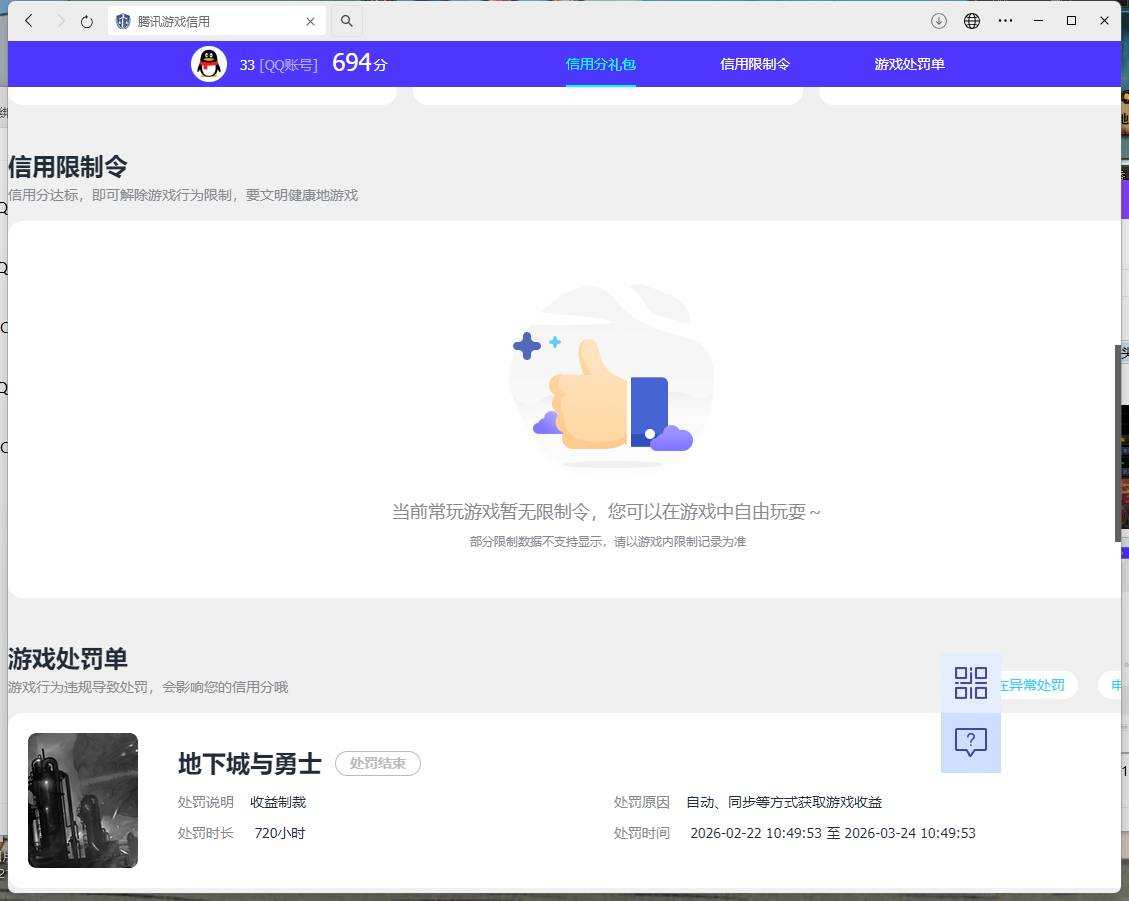Viewport: 1129px width, 901px height.
Task: Click the 处罚结束 status badge
Action: pos(378,763)
